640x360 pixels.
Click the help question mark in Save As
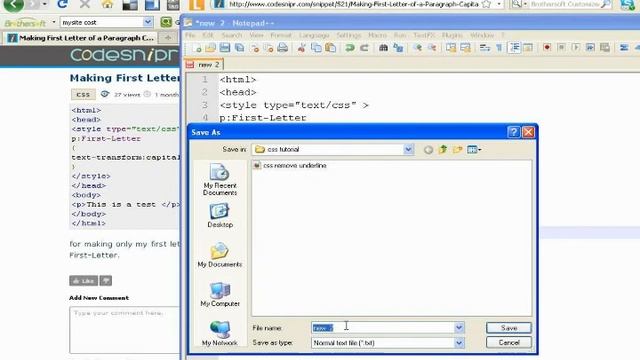(x=513, y=132)
